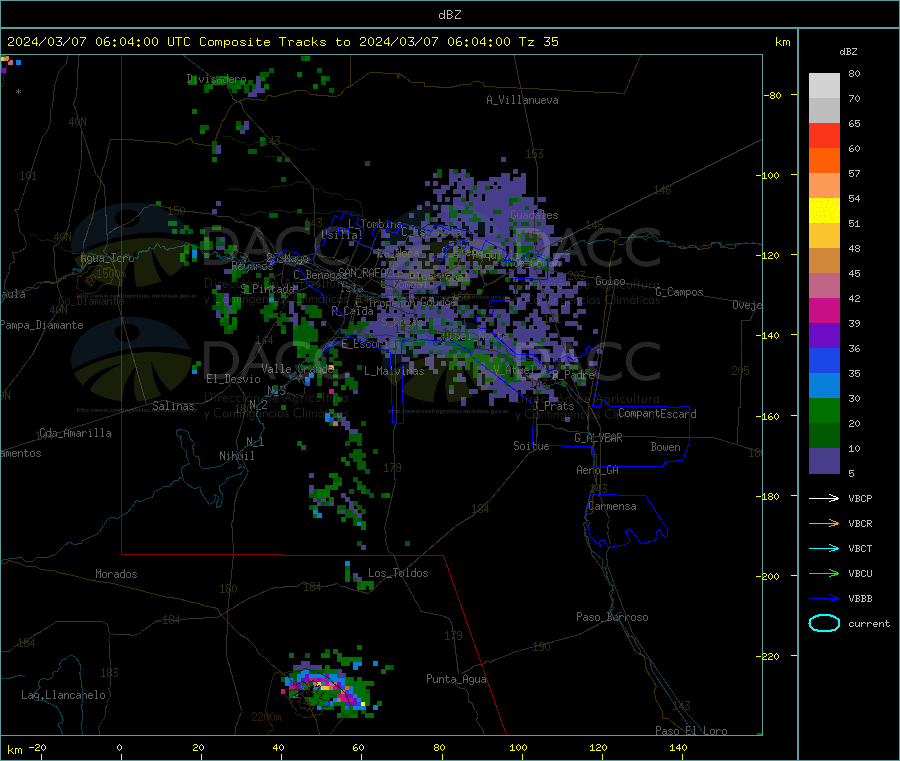Image resolution: width=900 pixels, height=761 pixels.
Task: Click the Soitue map label
Action: (x=531, y=446)
